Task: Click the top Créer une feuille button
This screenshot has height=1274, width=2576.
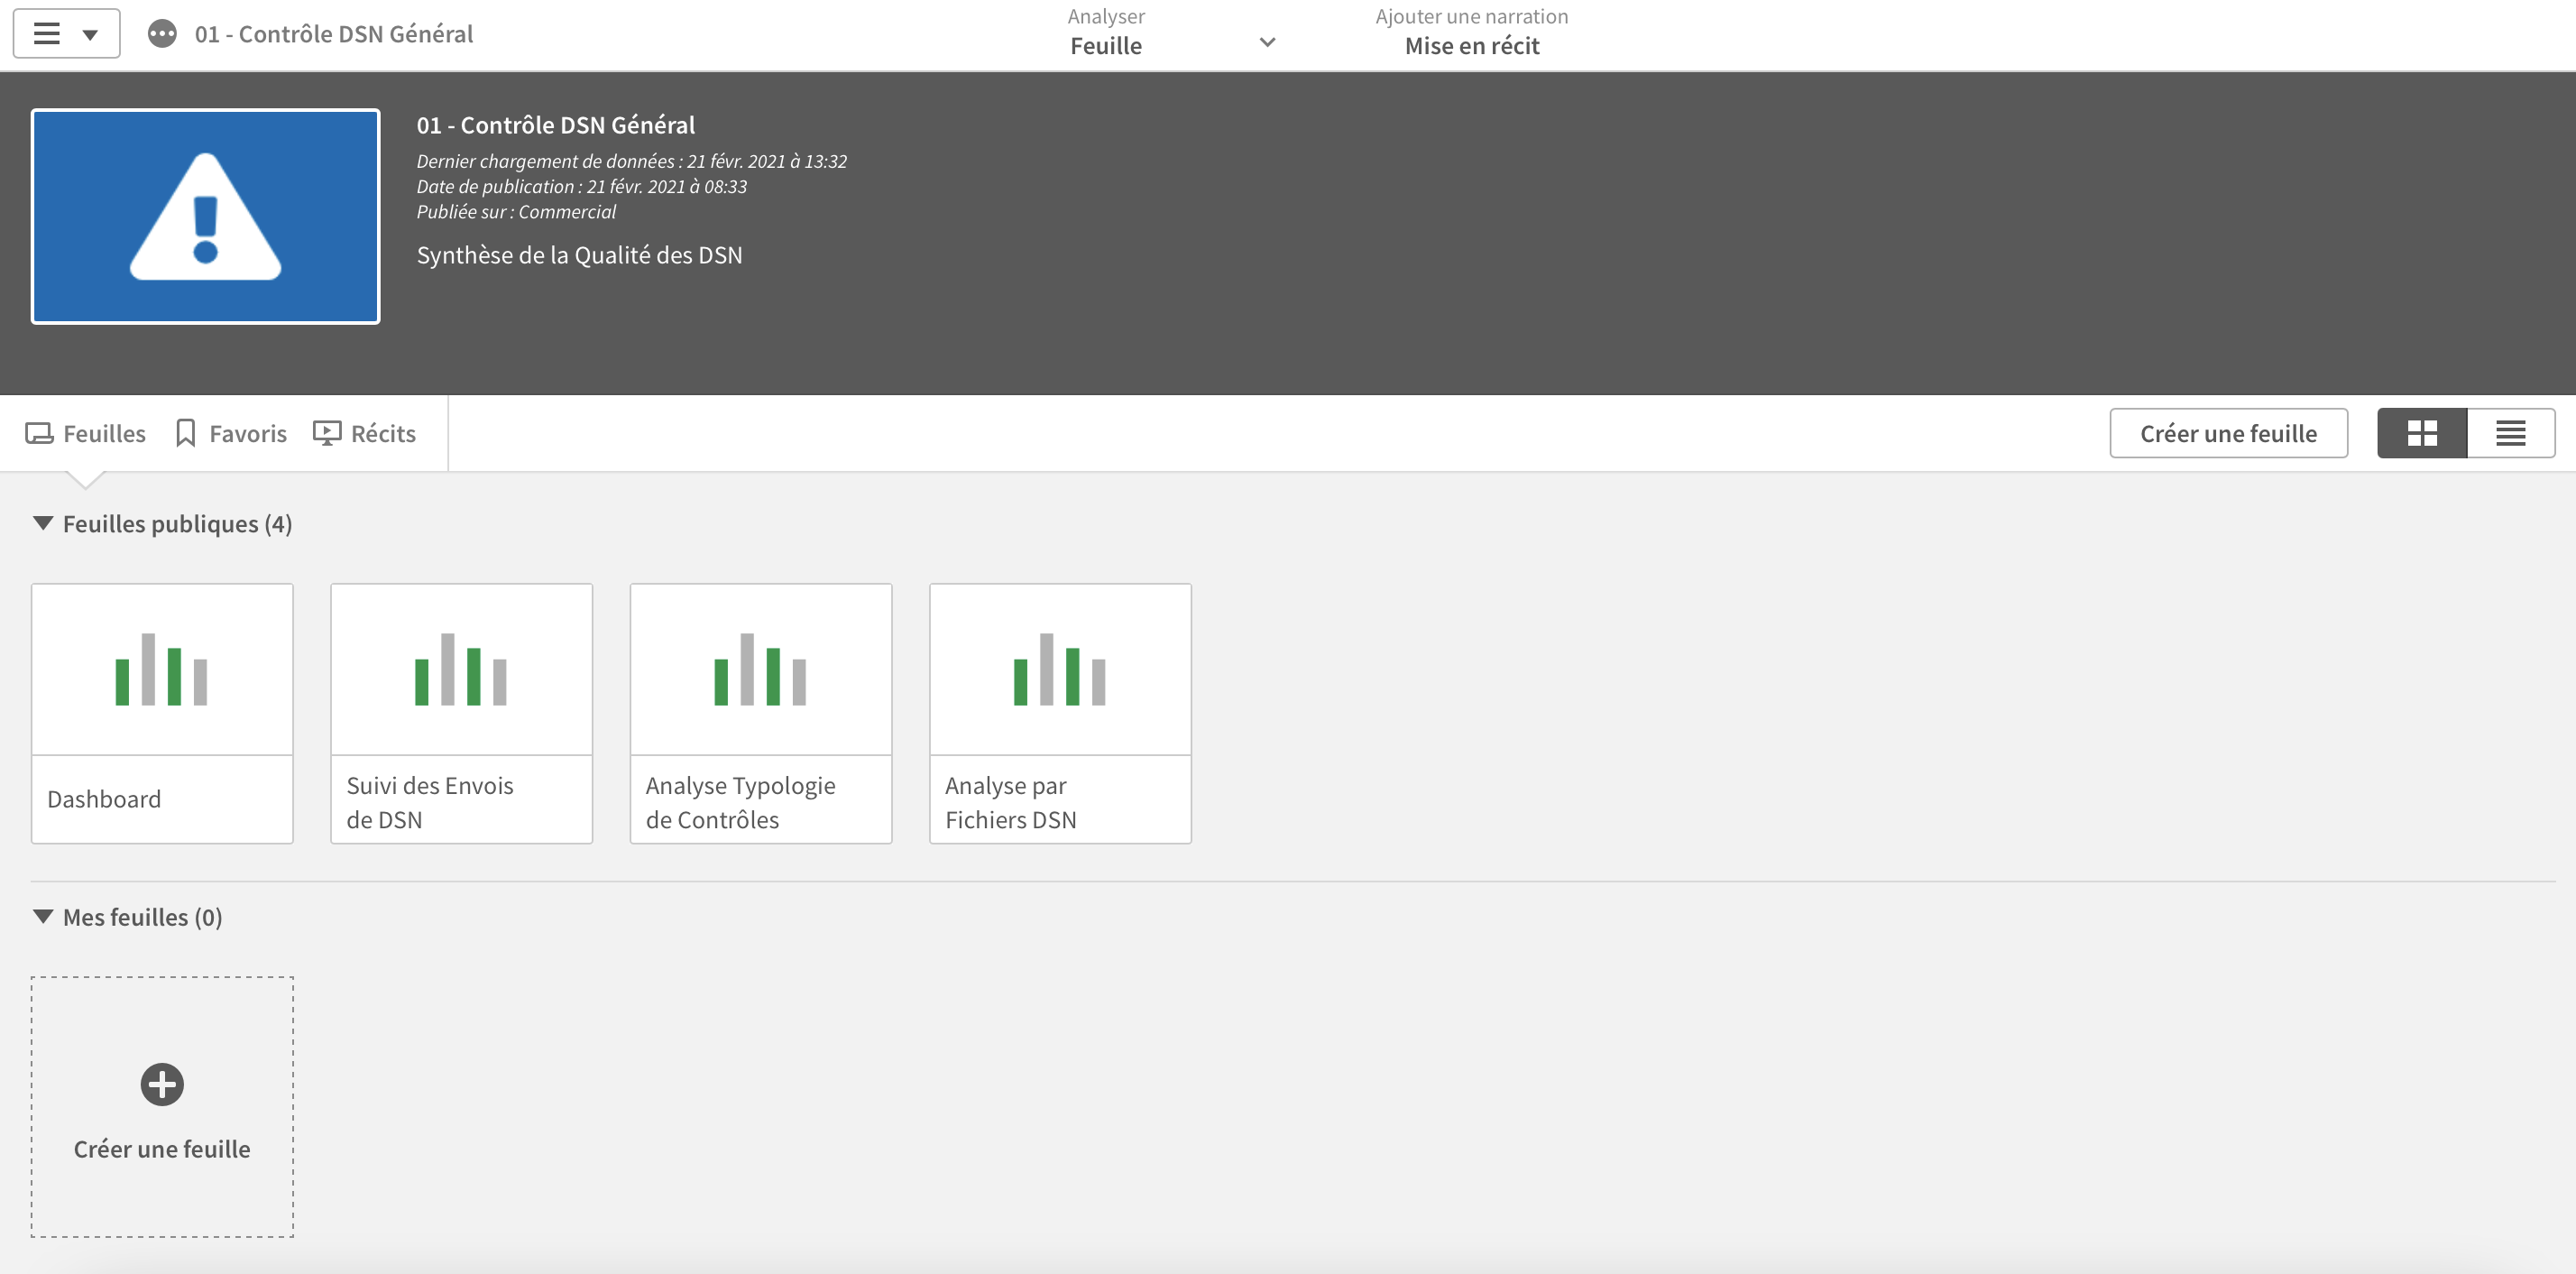Action: click(x=2228, y=433)
